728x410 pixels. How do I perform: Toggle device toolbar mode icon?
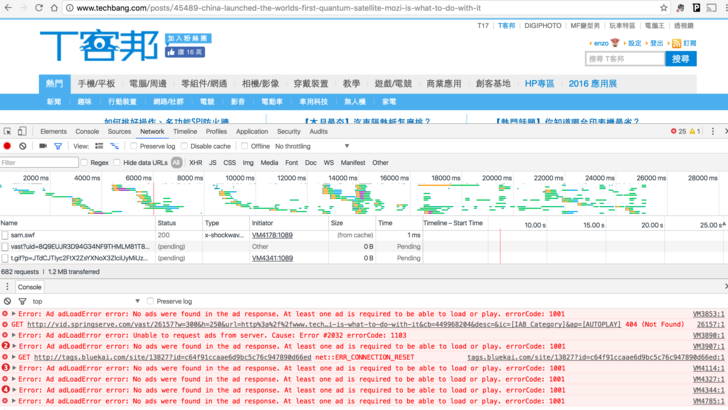[22, 131]
